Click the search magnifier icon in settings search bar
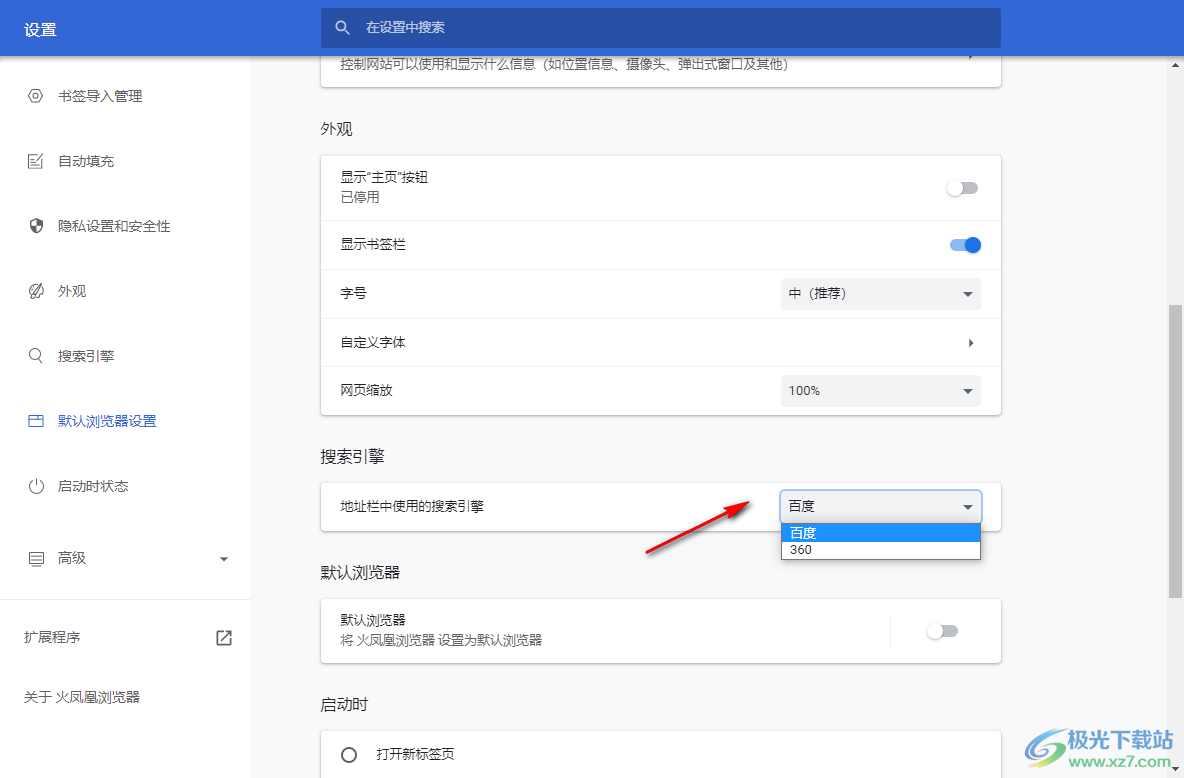The height and width of the screenshot is (778, 1184). click(x=343, y=28)
